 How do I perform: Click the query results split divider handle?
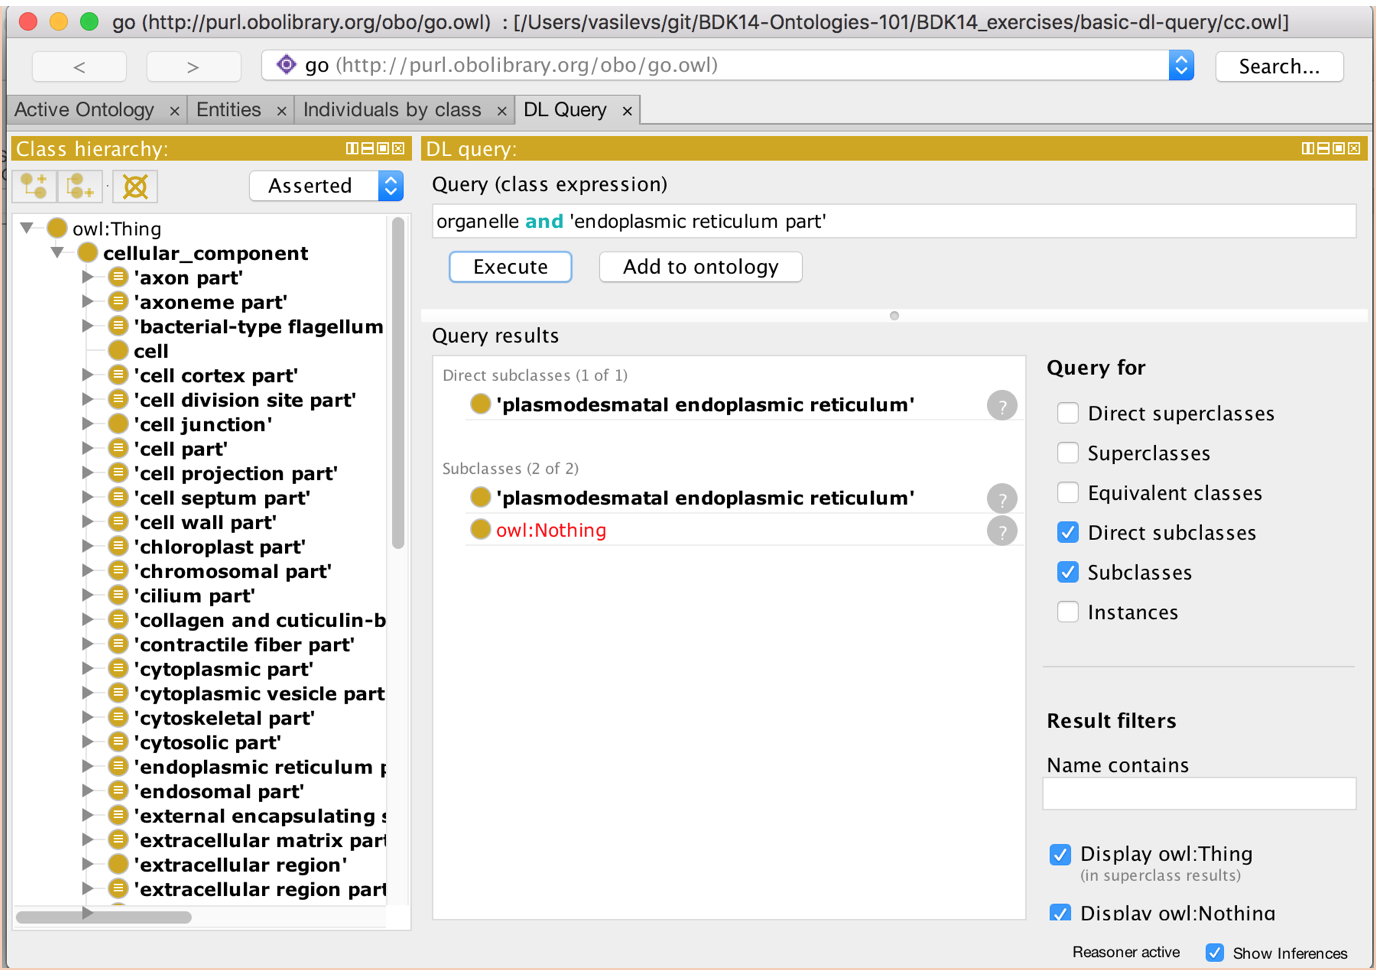894,316
